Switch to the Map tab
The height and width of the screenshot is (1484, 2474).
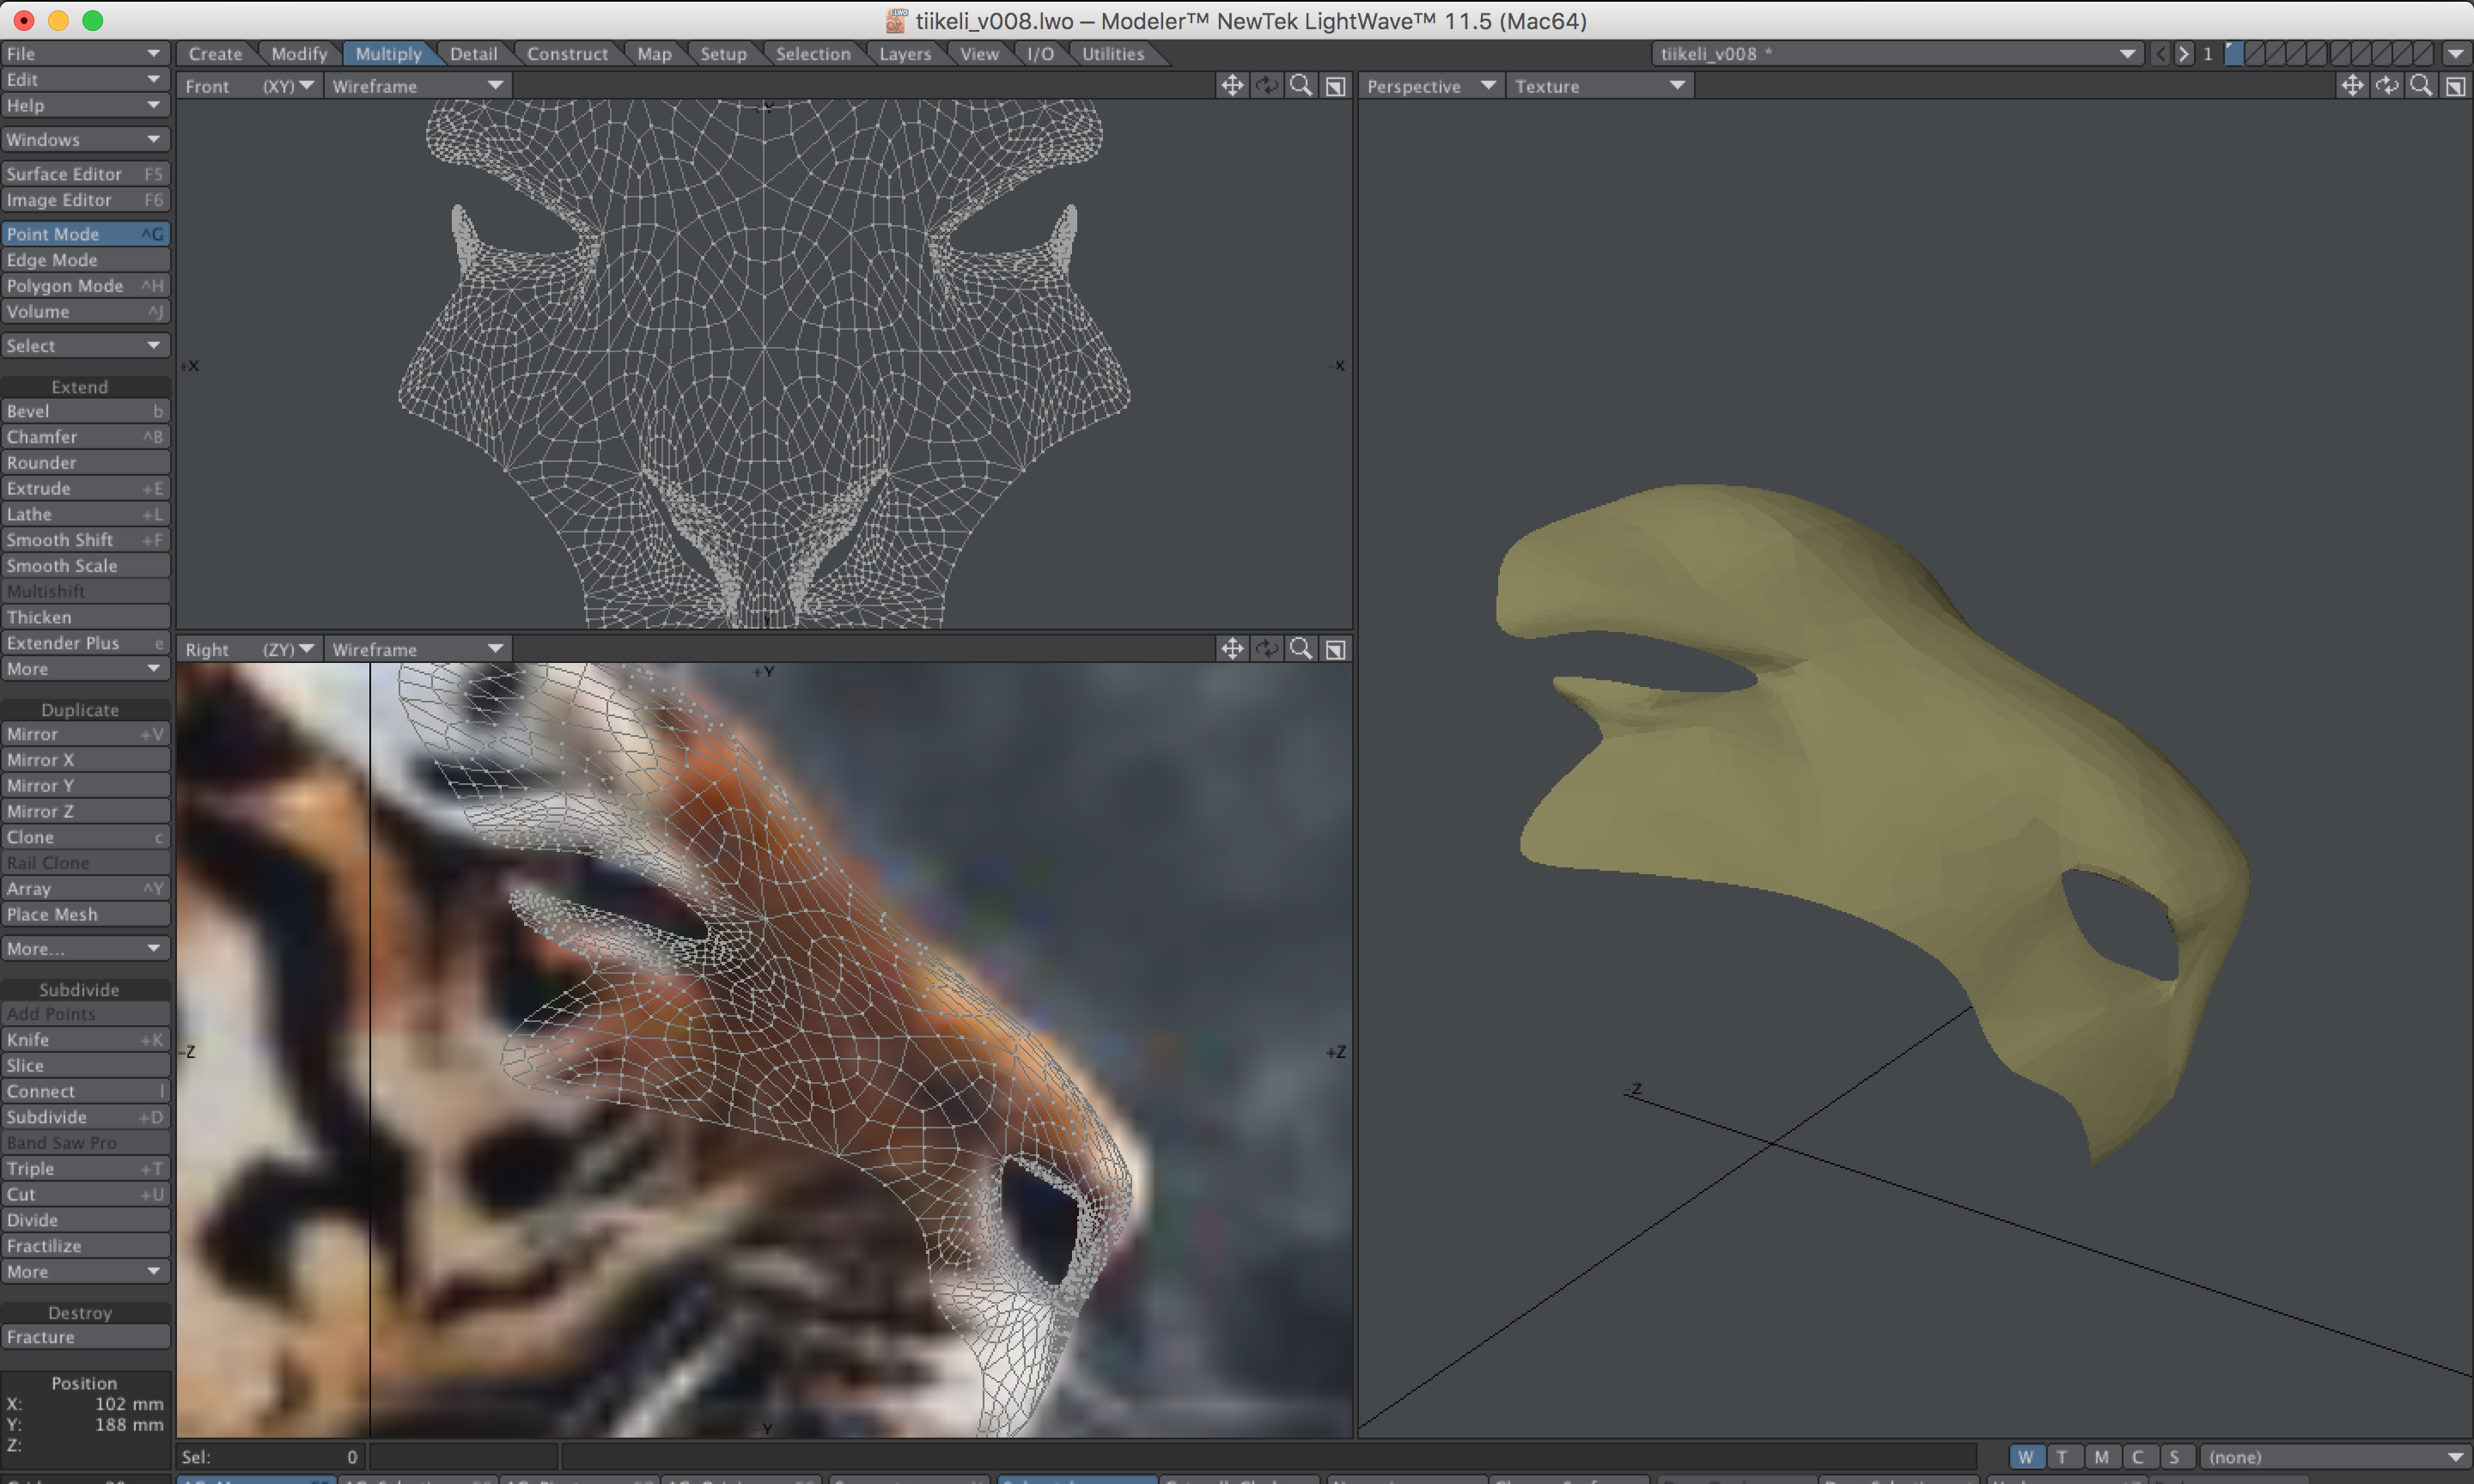(654, 53)
